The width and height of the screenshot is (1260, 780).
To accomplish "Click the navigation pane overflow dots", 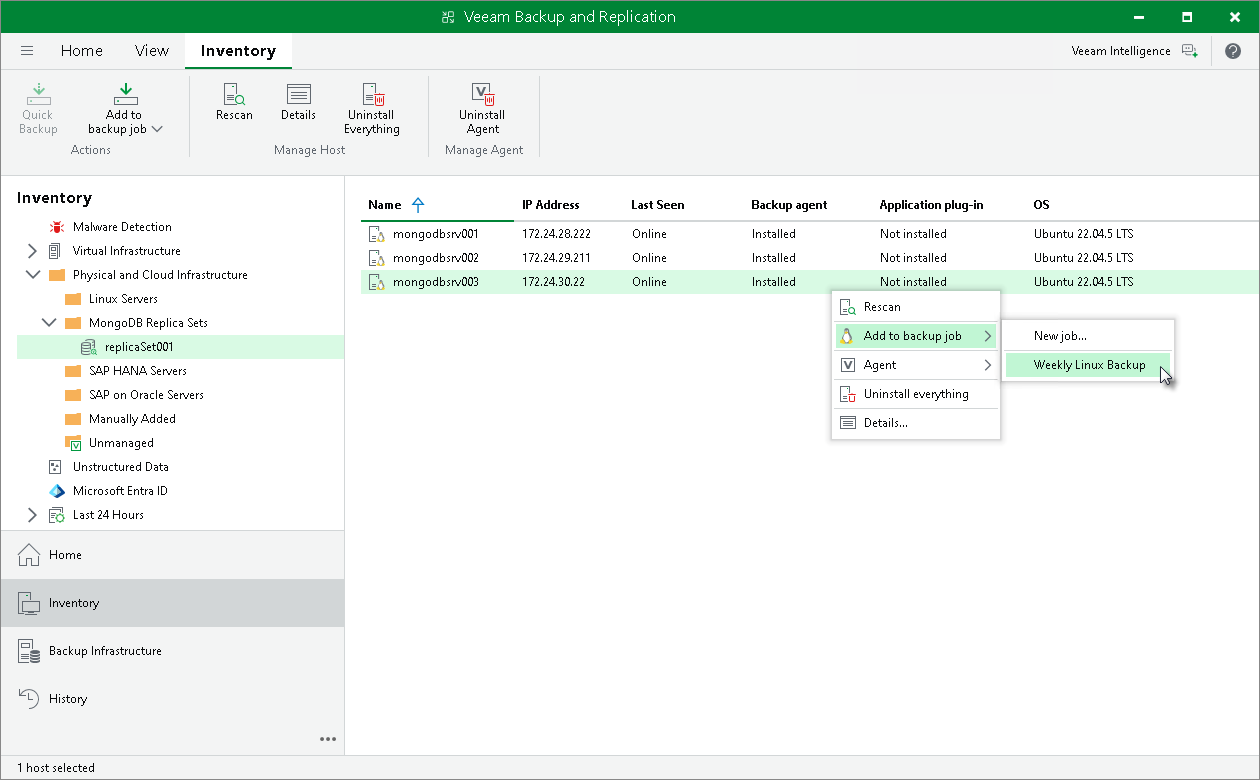I will (x=328, y=739).
